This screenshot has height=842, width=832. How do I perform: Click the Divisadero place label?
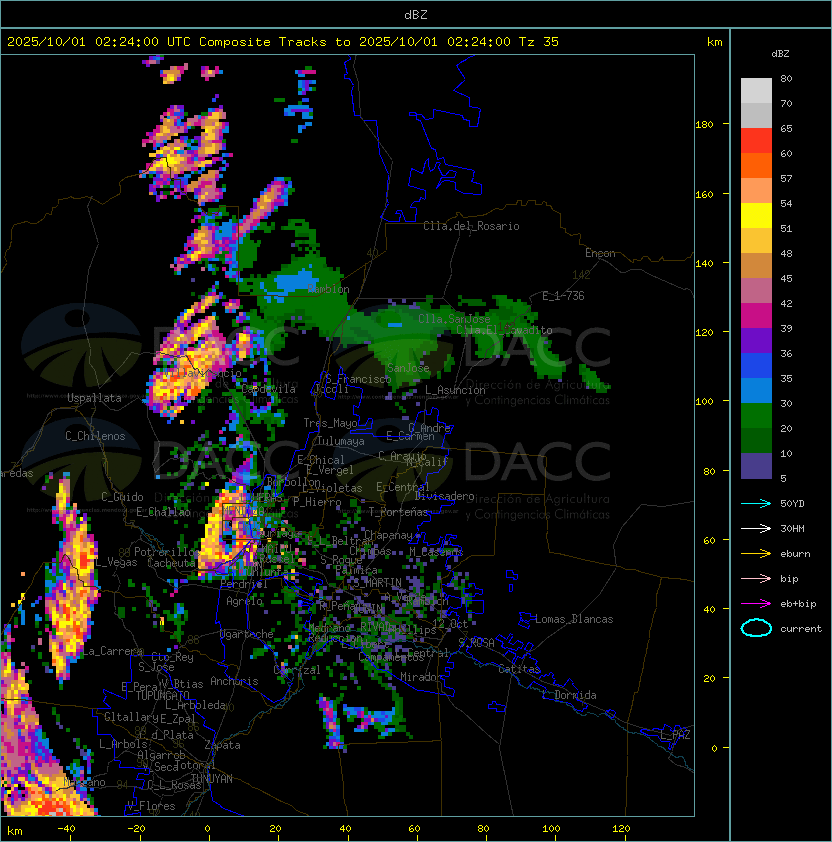tap(444, 496)
